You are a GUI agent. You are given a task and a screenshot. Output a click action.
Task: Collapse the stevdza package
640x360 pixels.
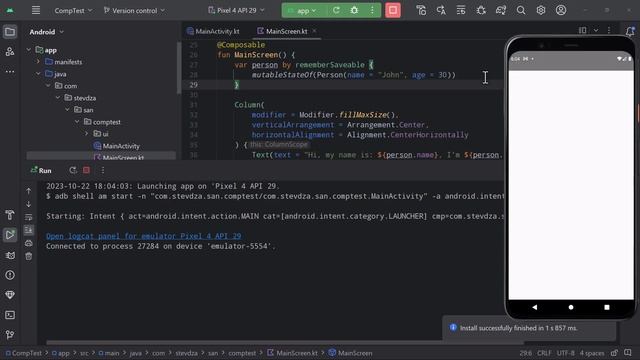click(x=58, y=98)
